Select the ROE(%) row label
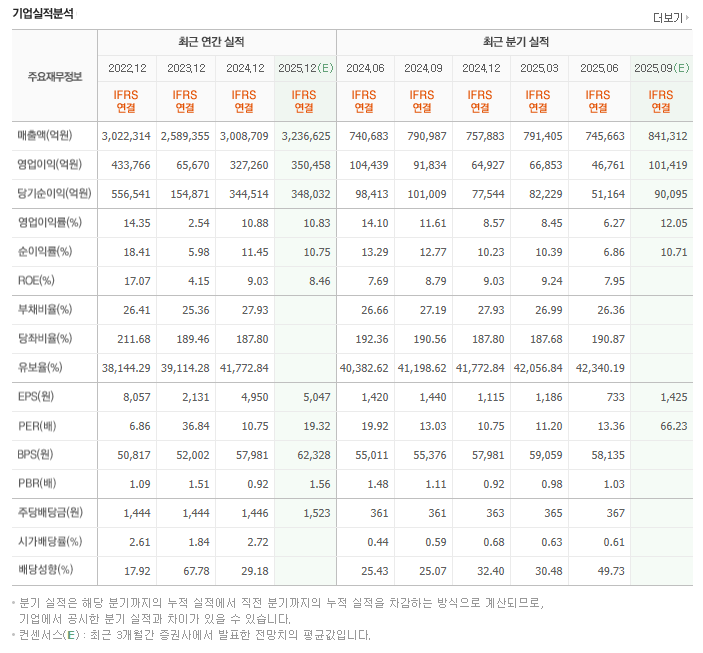Viewport: 703px width, 653px height. pos(39,281)
